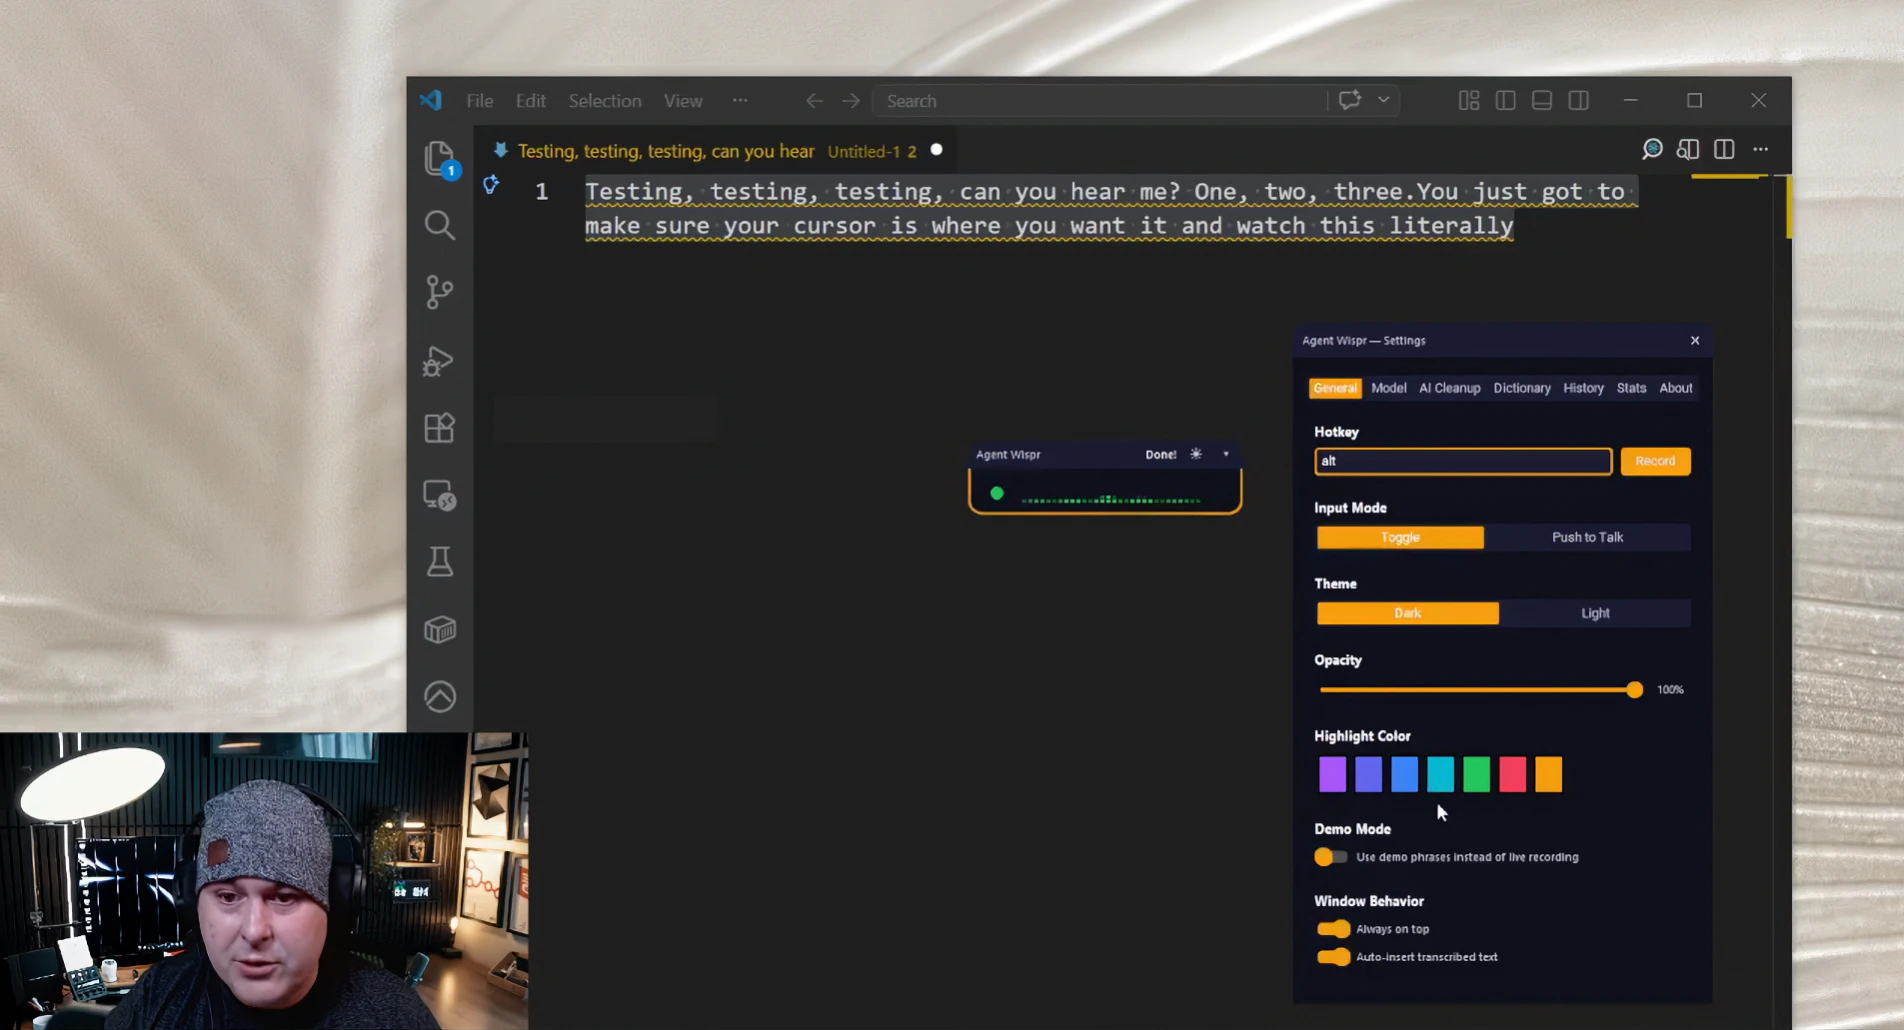
Task: Click the hotkey input field showing alt
Action: click(x=1462, y=461)
